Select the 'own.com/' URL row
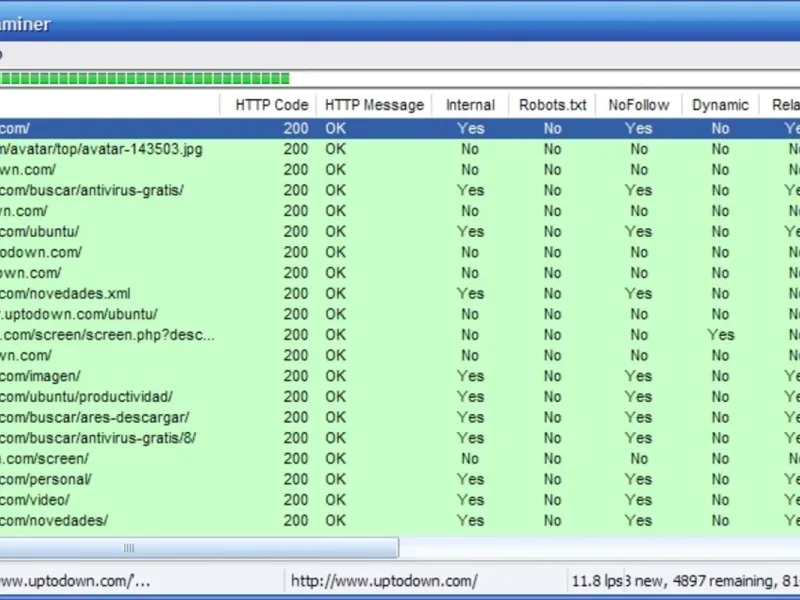800x600 pixels. (x=400, y=273)
